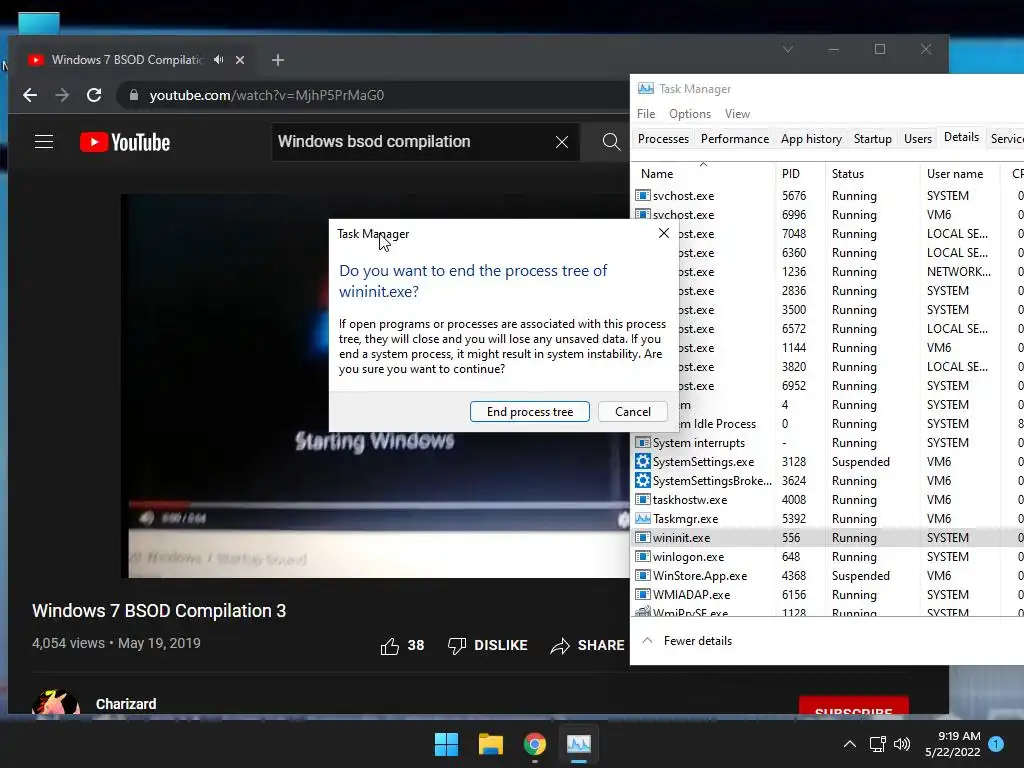
Task: Open YouTube hamburger guide menu
Action: (x=44, y=142)
